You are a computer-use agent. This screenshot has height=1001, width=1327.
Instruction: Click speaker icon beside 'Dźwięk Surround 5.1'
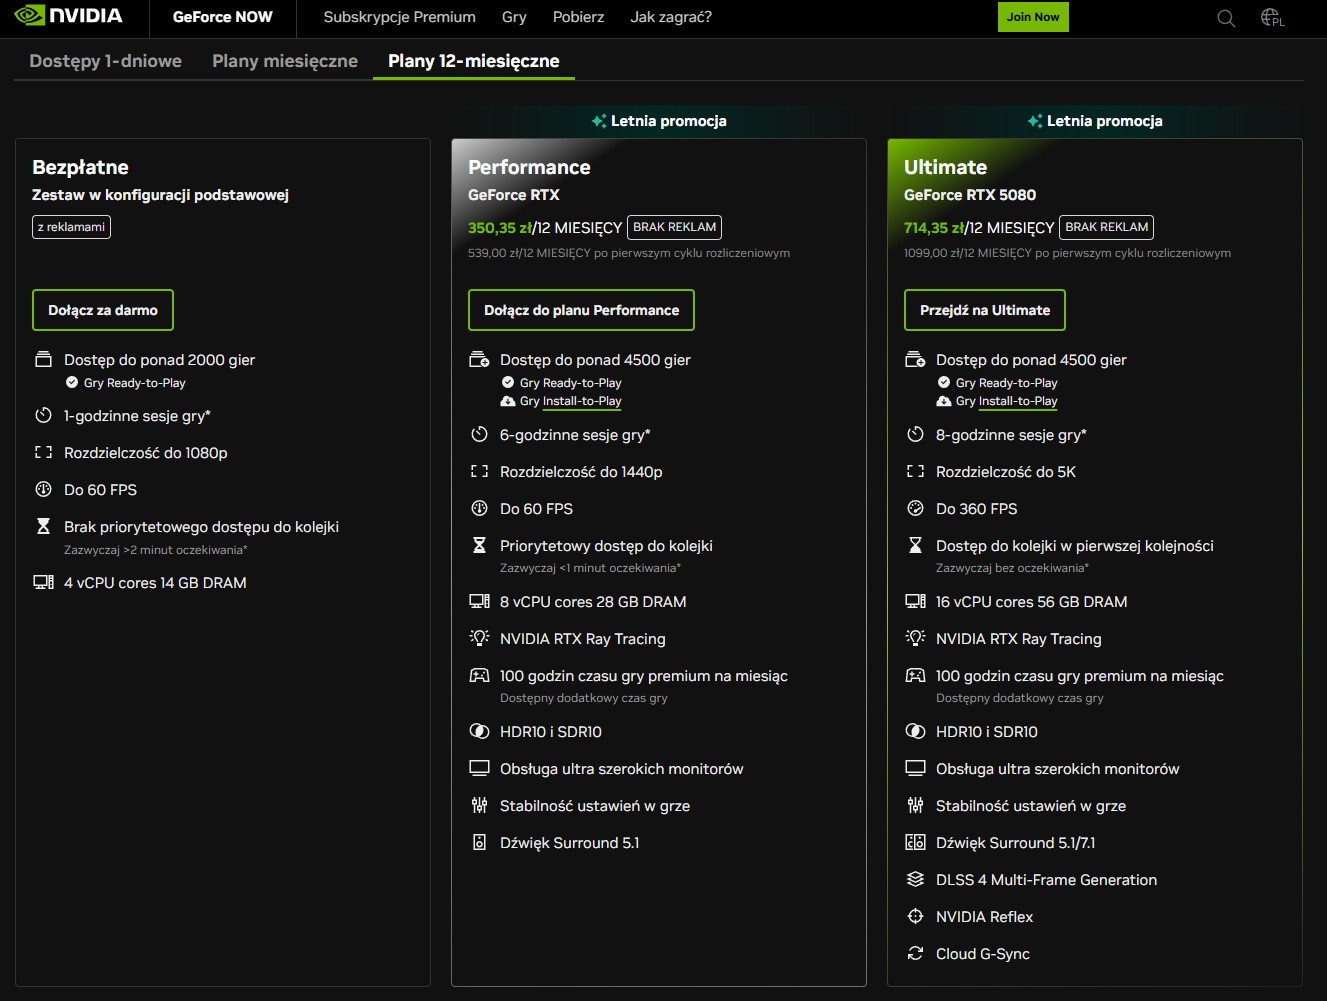(479, 842)
